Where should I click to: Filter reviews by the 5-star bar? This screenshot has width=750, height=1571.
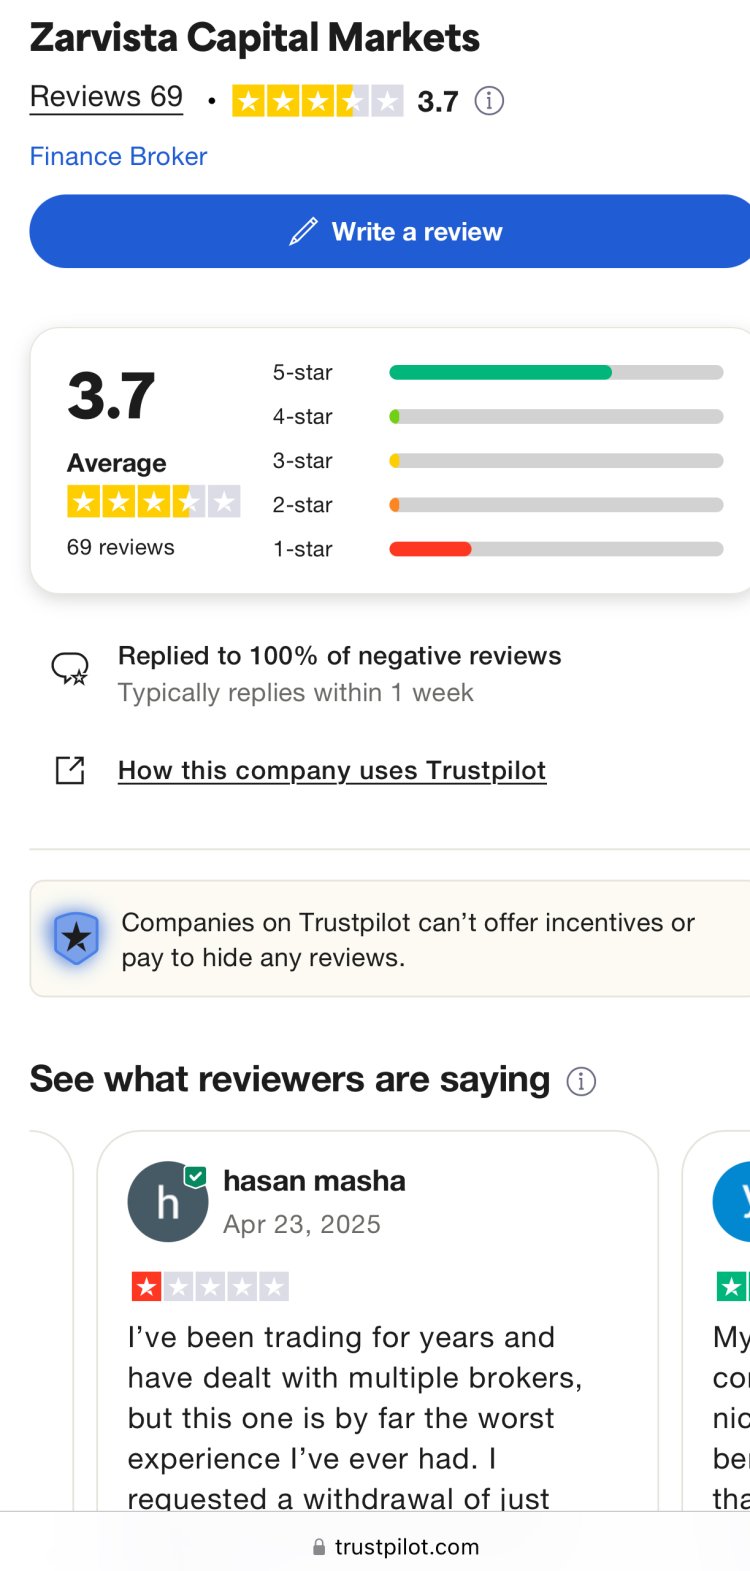click(555, 373)
